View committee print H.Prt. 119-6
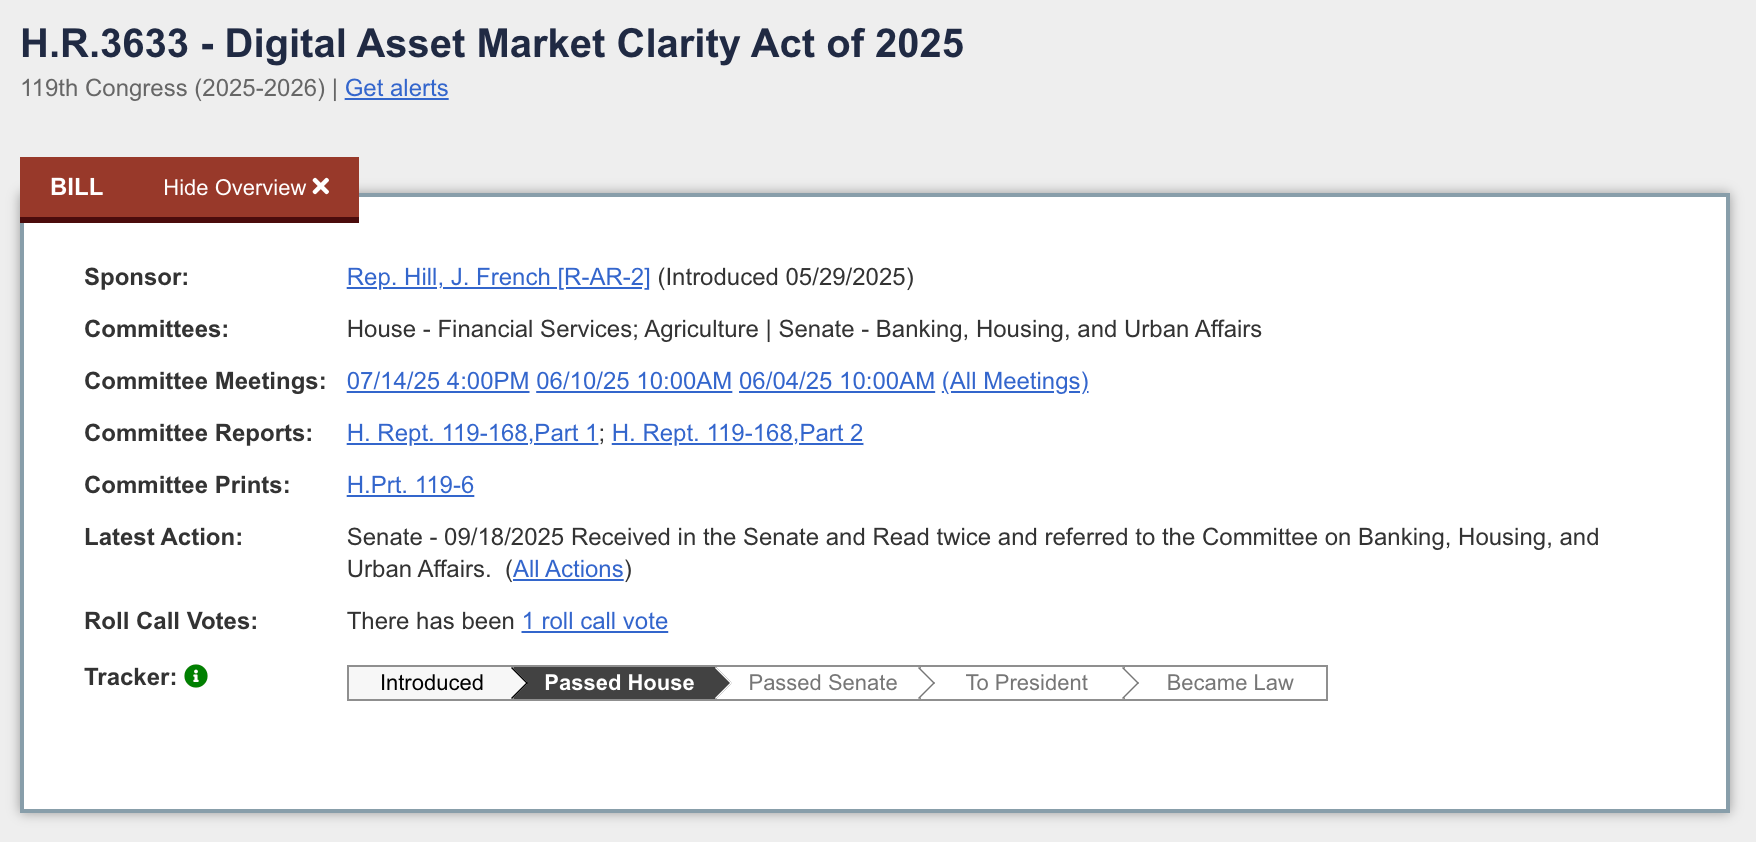Viewport: 1756px width, 842px height. (x=410, y=484)
